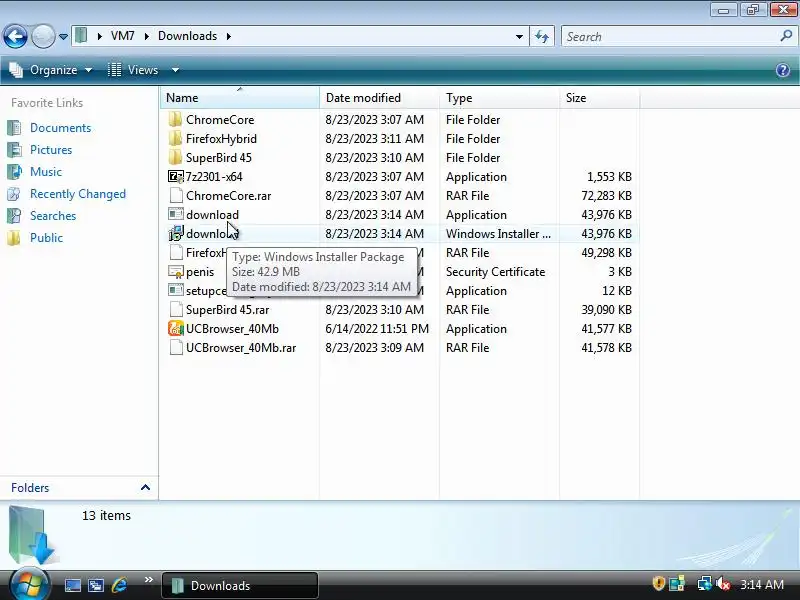Click the Music sidebar icon

[14, 171]
